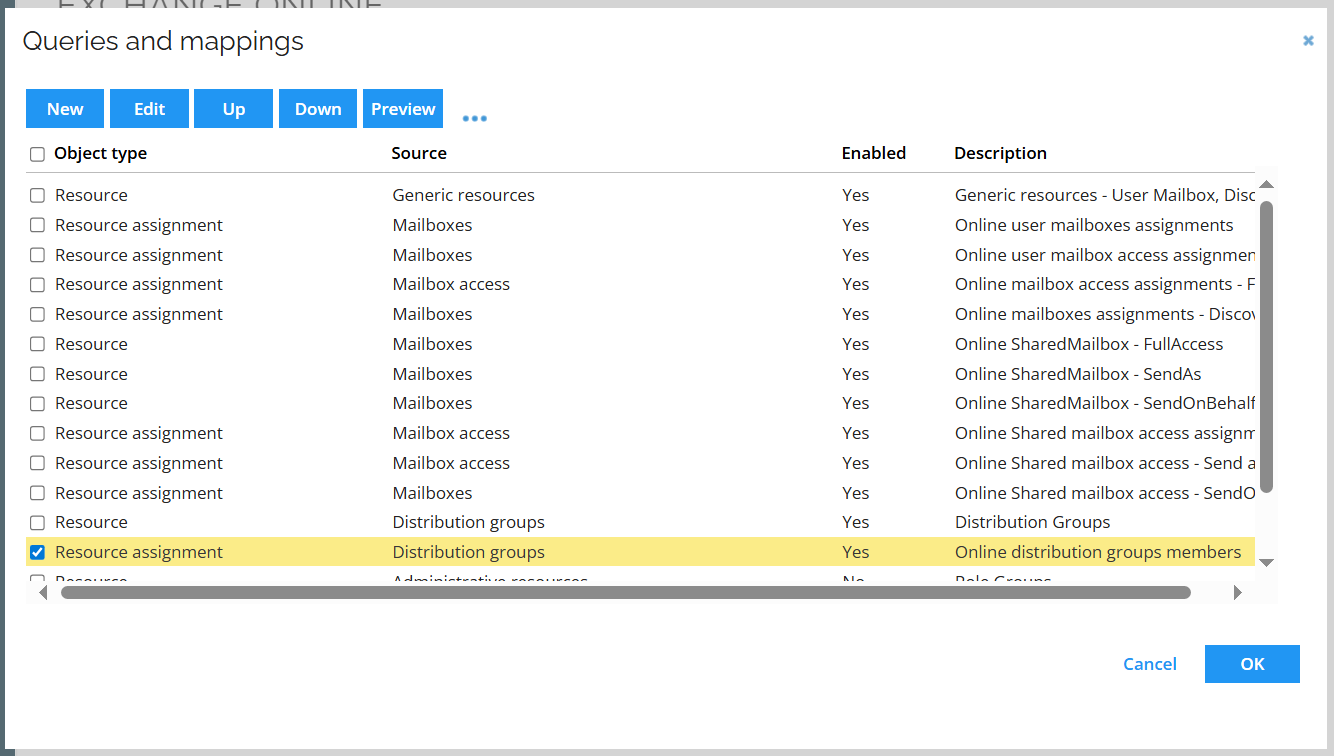Viewport: 1334px width, 756px height.
Task: Select 'Online distribution groups members' description
Action: click(x=1098, y=552)
